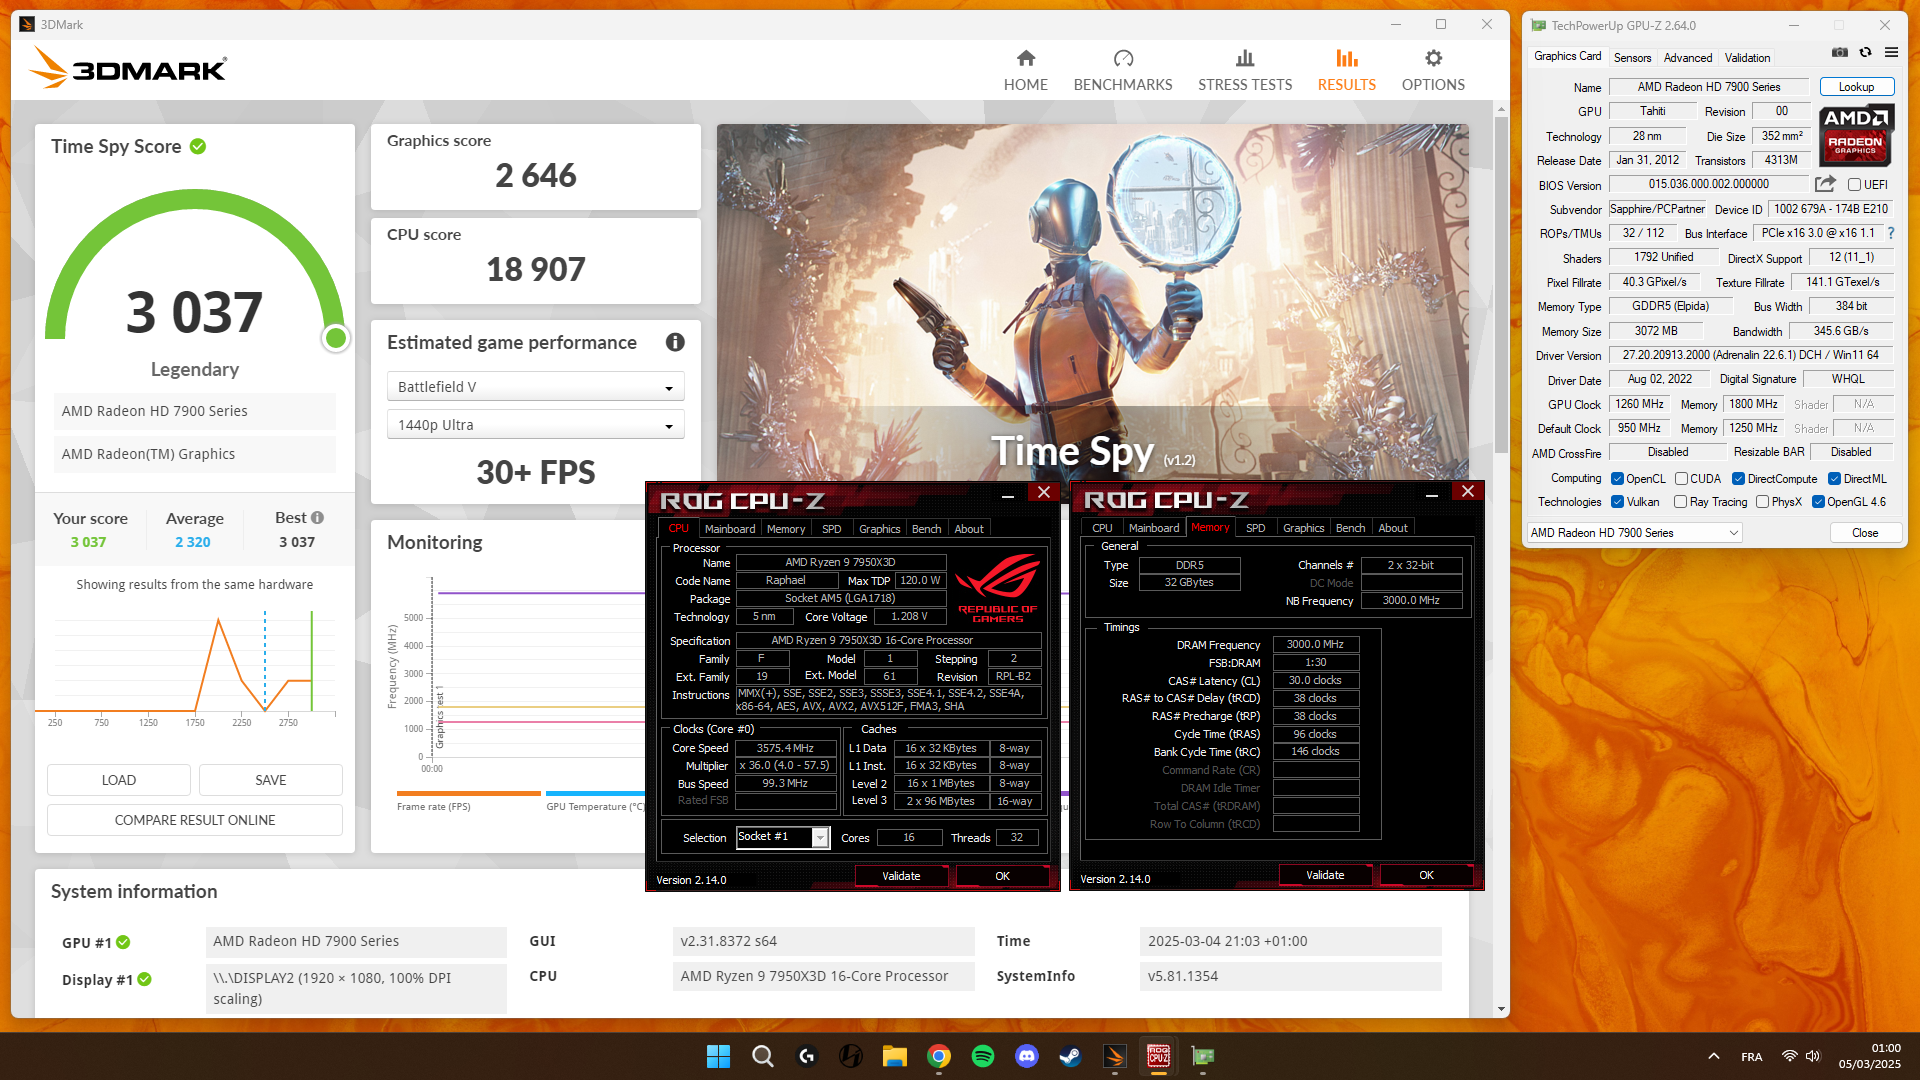Show hidden system tray icons chevron
The image size is (1920, 1080).
pos(1713,1056)
